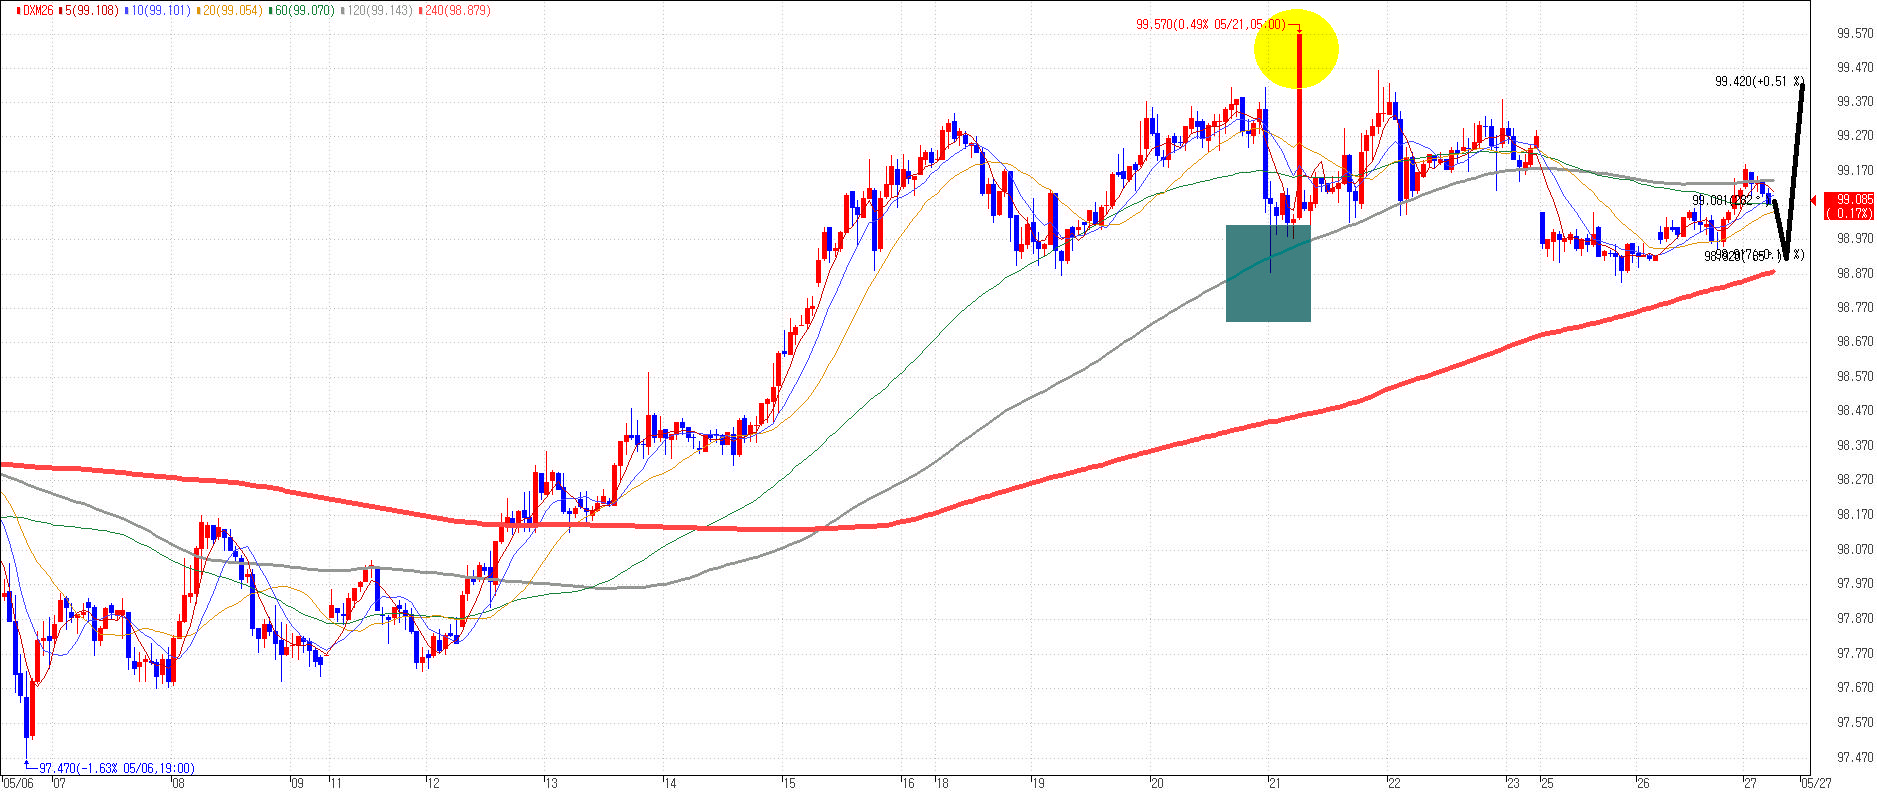The image size is (1877, 793).
Task: Click the 97.870 price axis label
Action: pos(1855,618)
